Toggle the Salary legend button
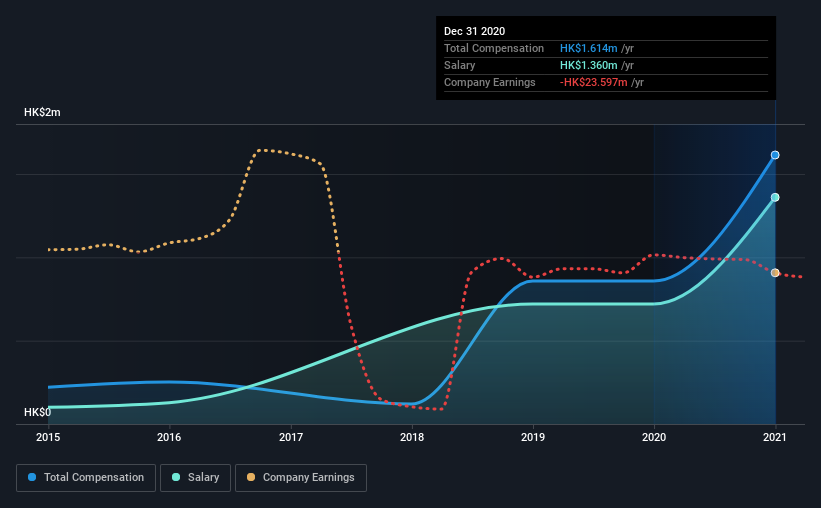Viewport: 821px width, 508px height. pyautogui.click(x=195, y=478)
